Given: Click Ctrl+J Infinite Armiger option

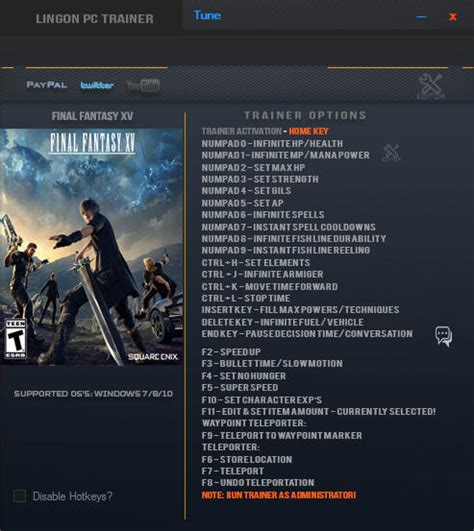Looking at the screenshot, I should point(262,274).
